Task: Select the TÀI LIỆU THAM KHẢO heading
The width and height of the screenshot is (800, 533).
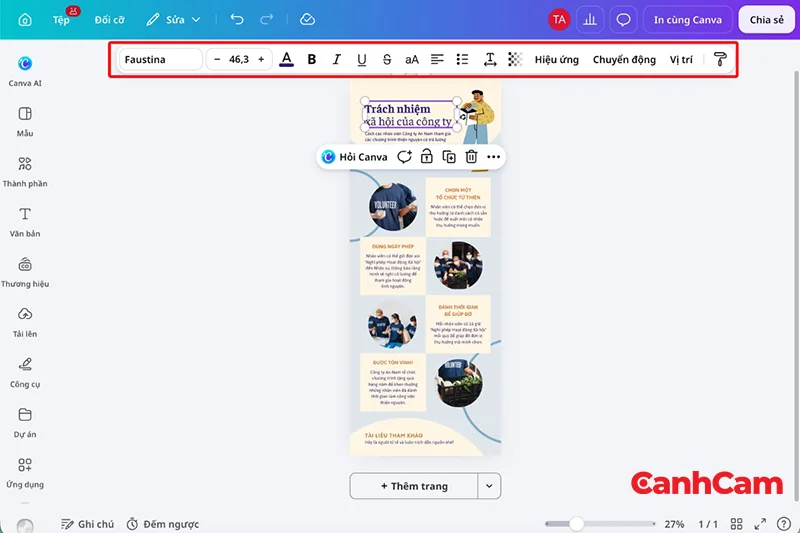Action: coord(393,436)
